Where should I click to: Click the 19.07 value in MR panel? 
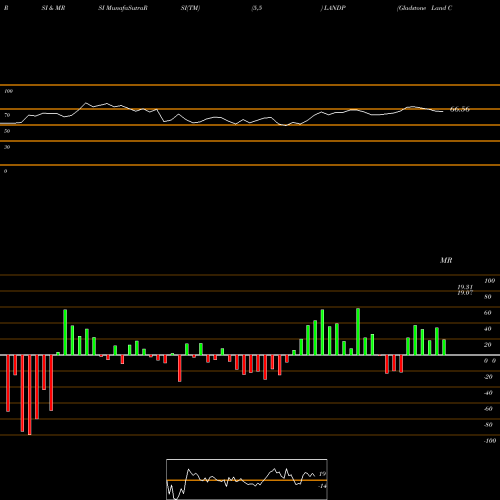point(465,293)
